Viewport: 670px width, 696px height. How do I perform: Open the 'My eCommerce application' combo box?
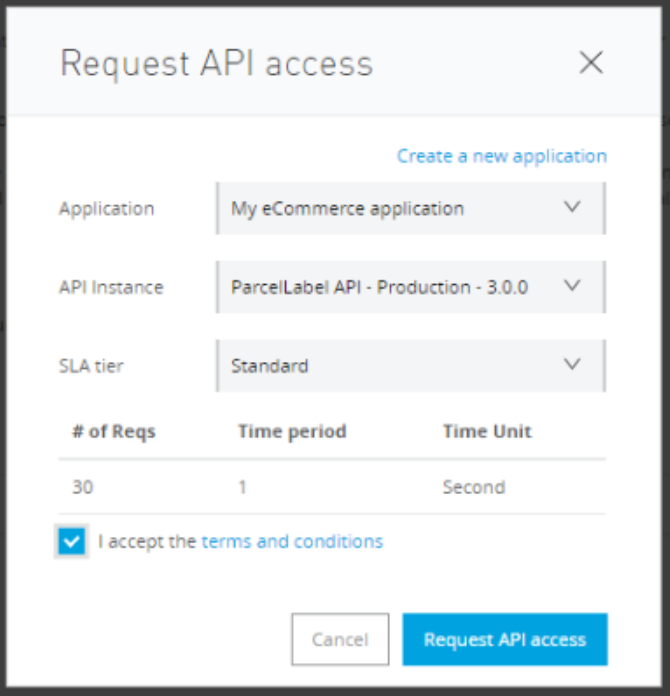coord(400,208)
